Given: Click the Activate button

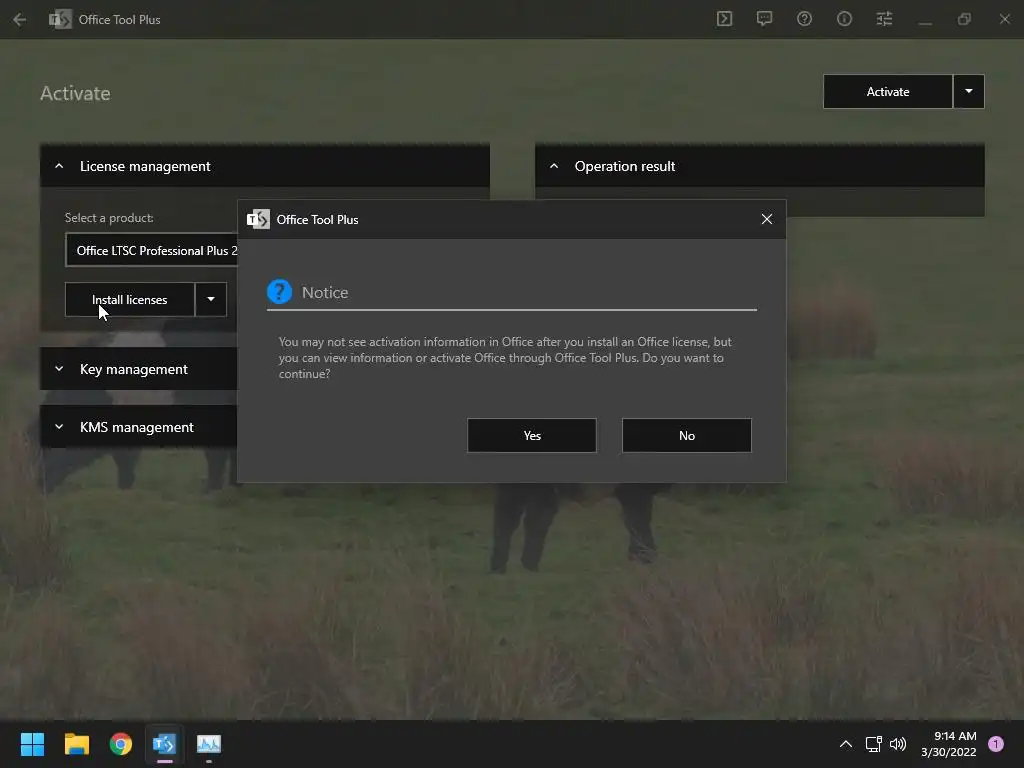Looking at the screenshot, I should (888, 91).
